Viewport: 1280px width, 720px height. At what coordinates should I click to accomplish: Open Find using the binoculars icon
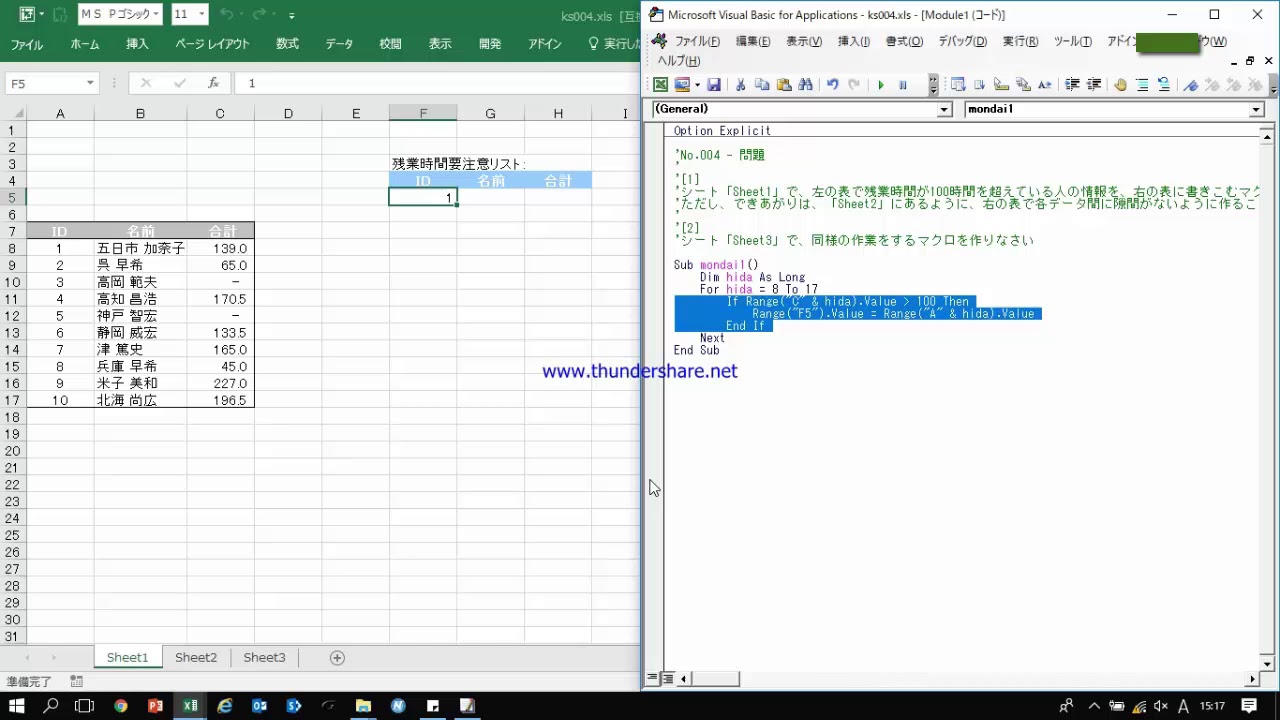point(806,85)
